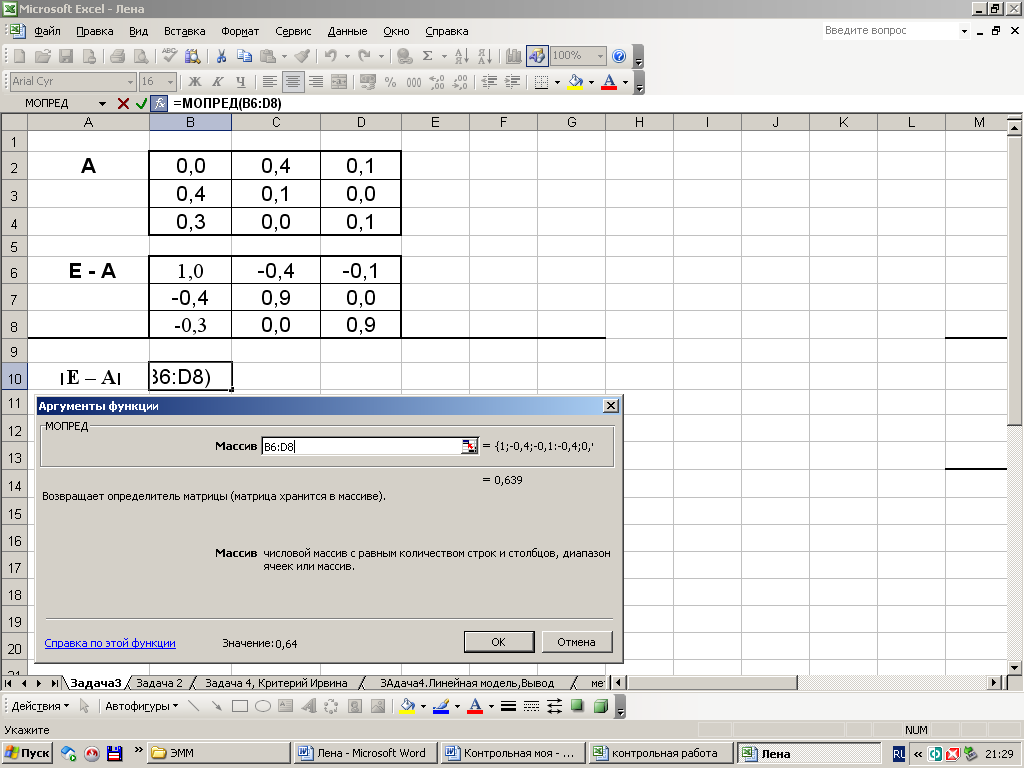The image size is (1024, 768).
Task: Toggle the Drawing toolbar button
Action: [x=537, y=56]
